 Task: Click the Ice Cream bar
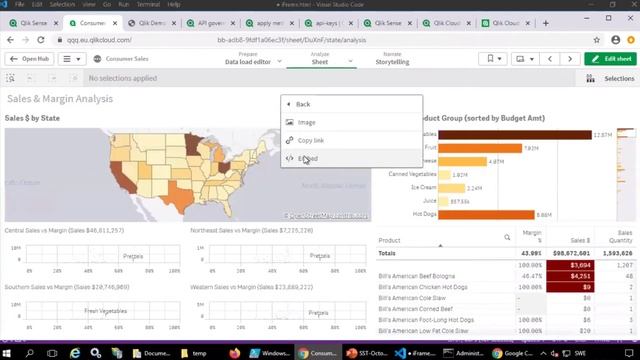(x=451, y=188)
